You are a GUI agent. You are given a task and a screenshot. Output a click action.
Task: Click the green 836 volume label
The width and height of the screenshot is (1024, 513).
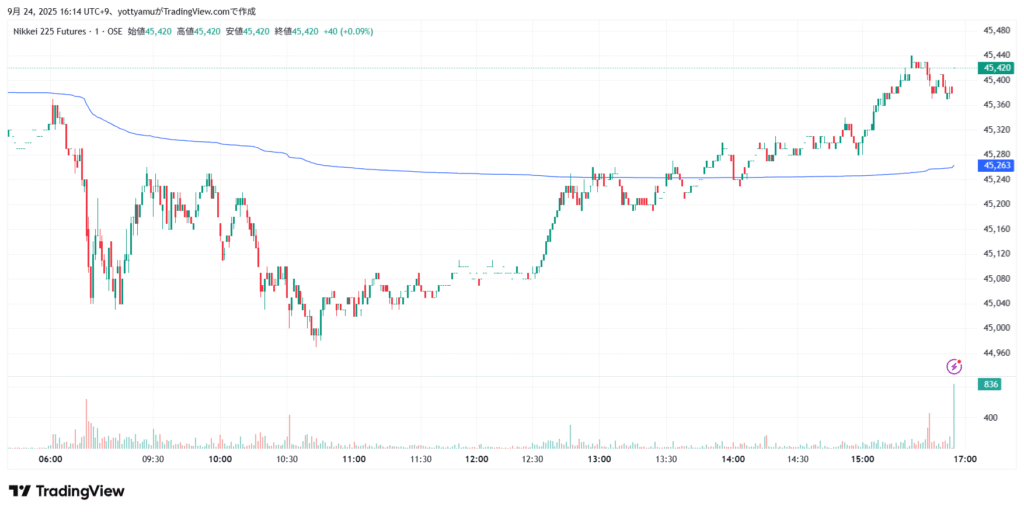tap(991, 384)
